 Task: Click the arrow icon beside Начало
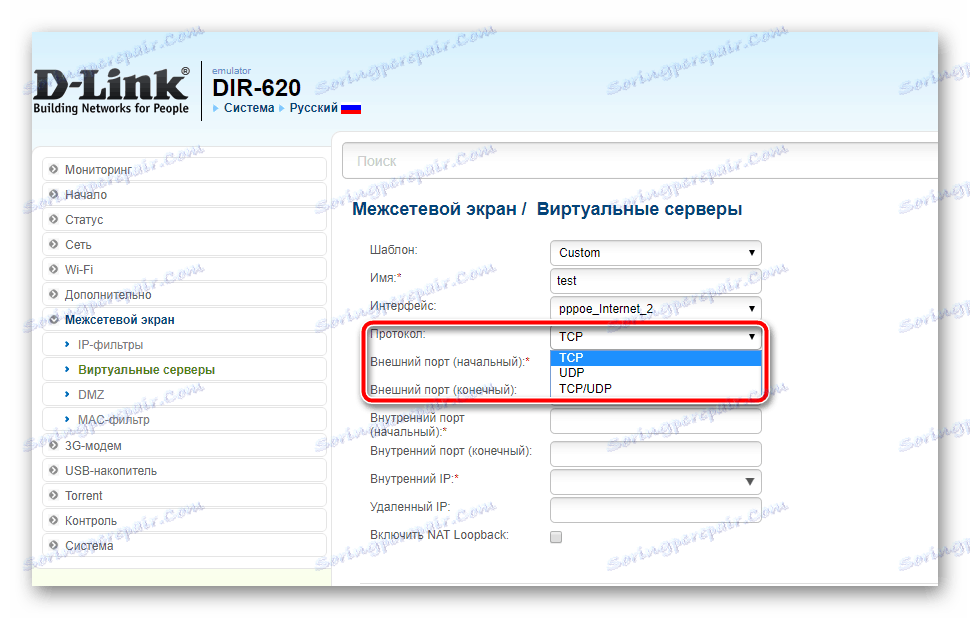51,194
